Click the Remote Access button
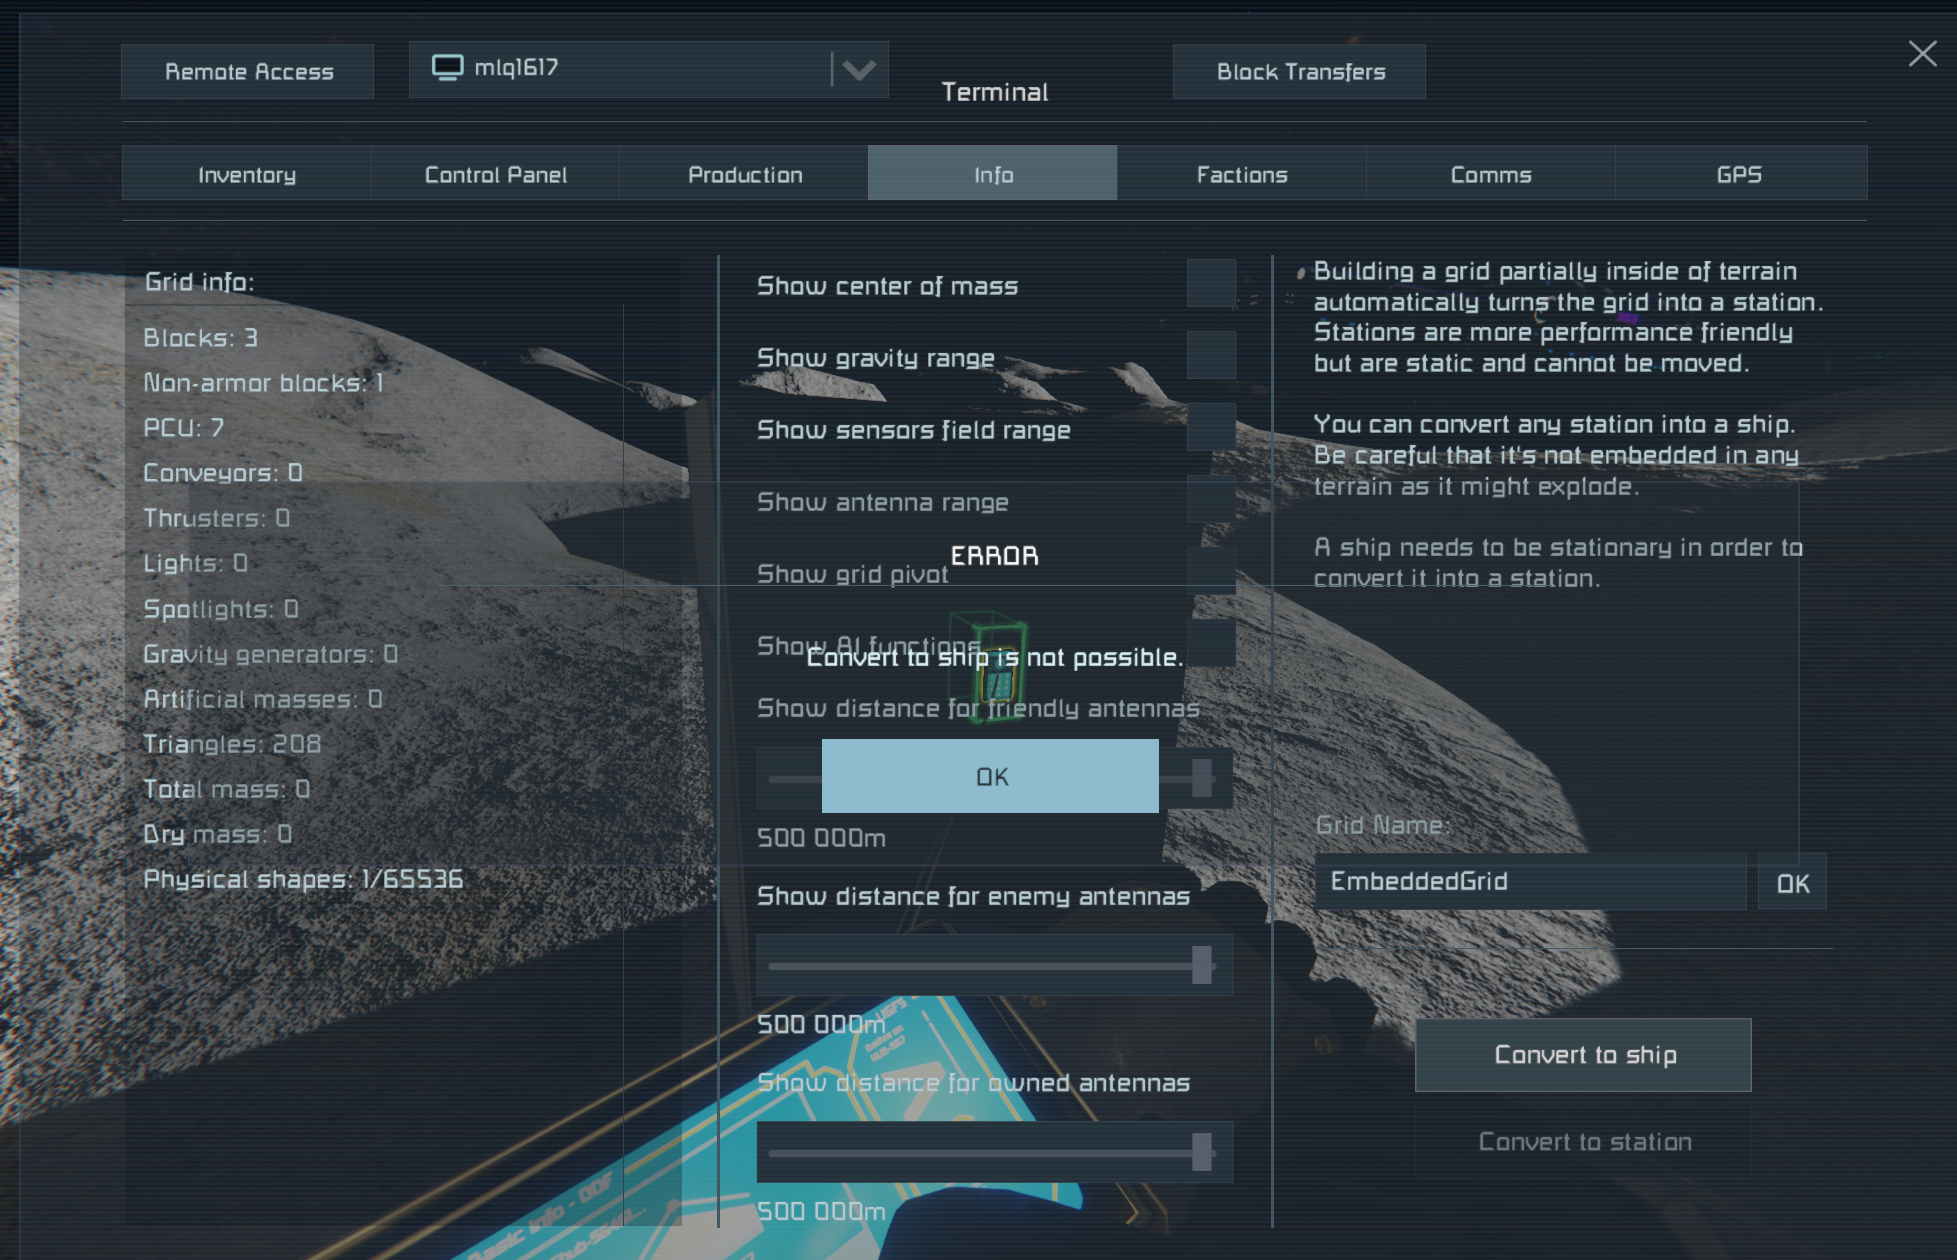The width and height of the screenshot is (1957, 1260). tap(248, 72)
